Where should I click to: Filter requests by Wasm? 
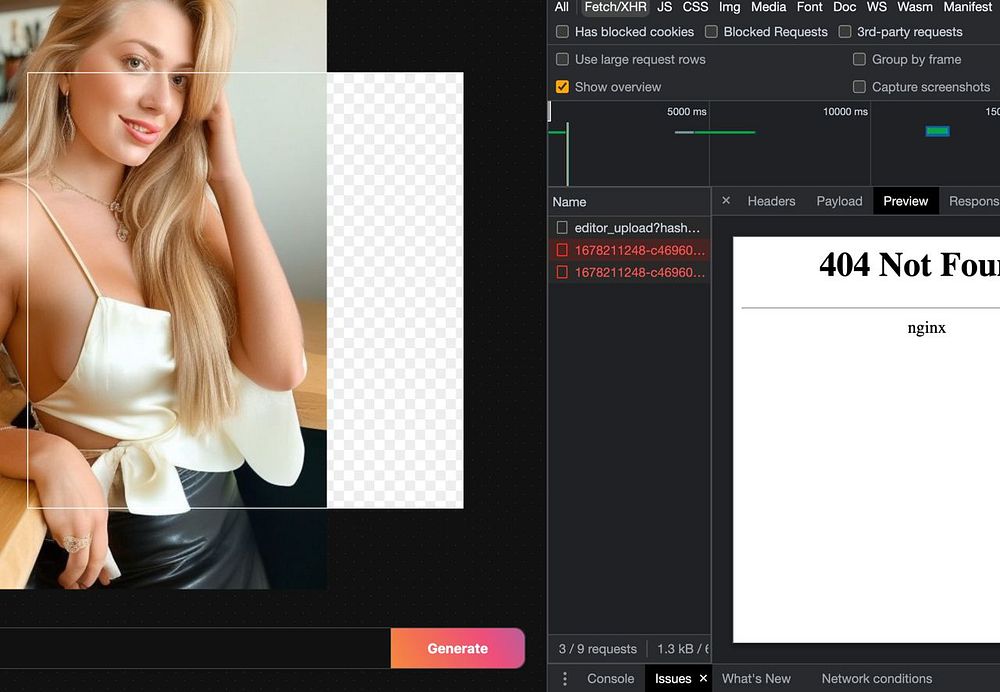(x=915, y=7)
